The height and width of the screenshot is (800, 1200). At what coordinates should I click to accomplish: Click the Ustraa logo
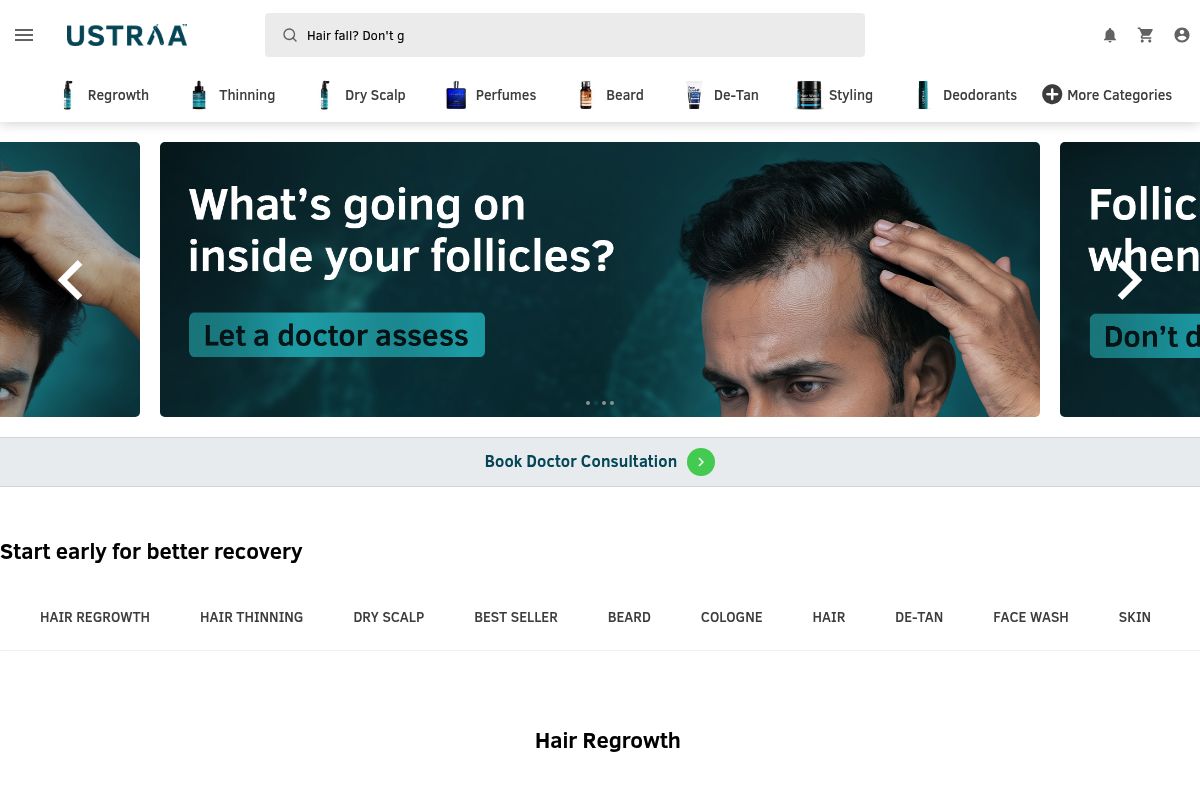point(127,35)
